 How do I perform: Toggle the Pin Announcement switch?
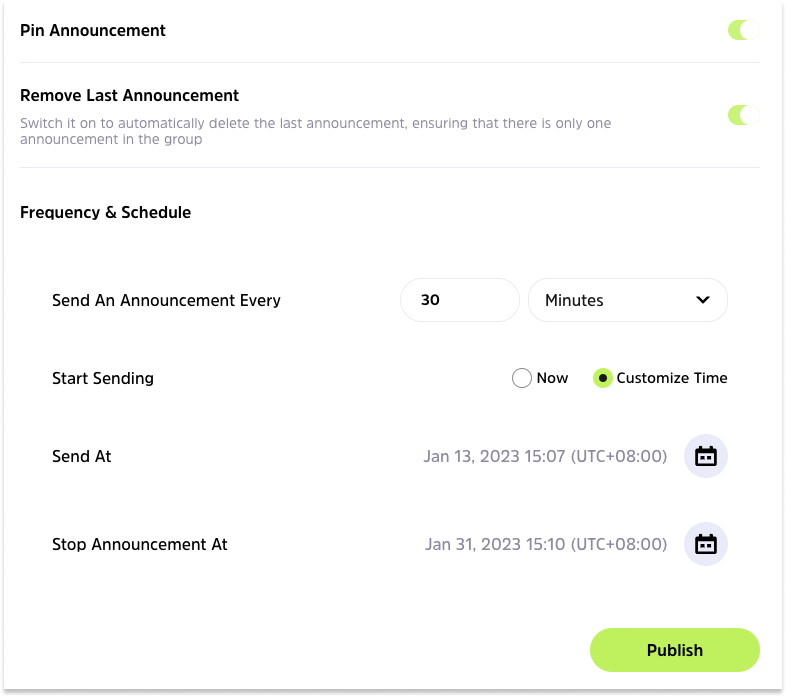point(743,30)
